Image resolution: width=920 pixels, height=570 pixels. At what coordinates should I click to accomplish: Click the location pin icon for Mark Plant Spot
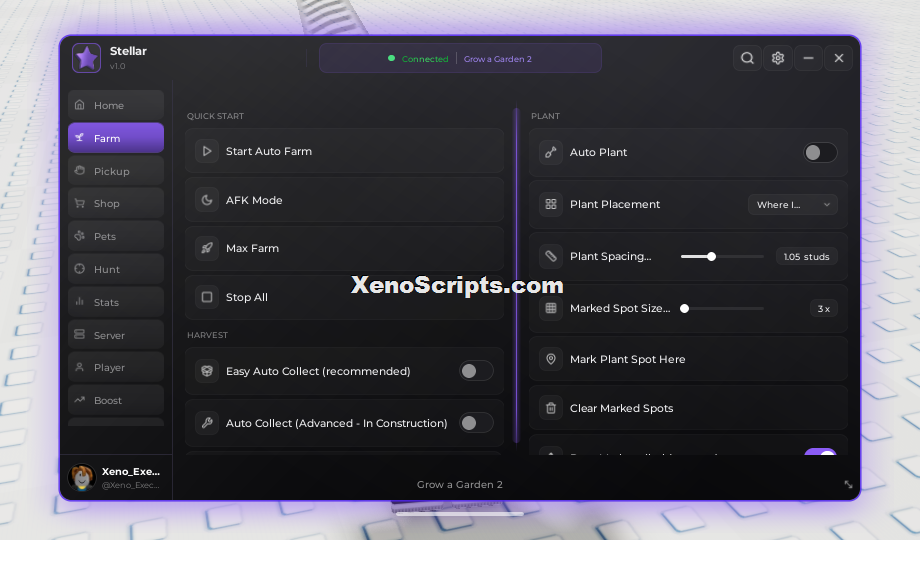[551, 359]
